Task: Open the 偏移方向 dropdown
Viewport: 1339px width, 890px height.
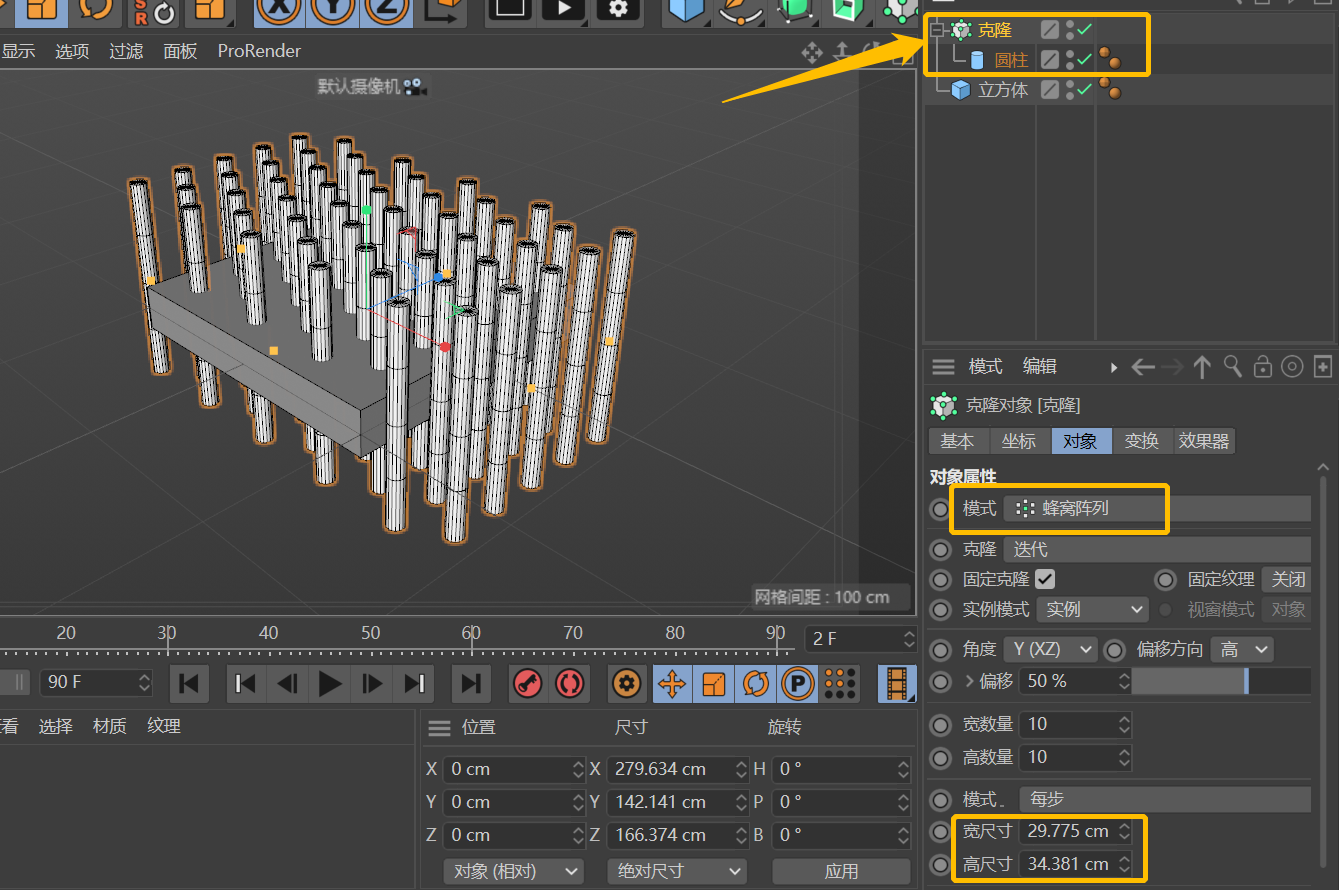Action: tap(1242, 650)
